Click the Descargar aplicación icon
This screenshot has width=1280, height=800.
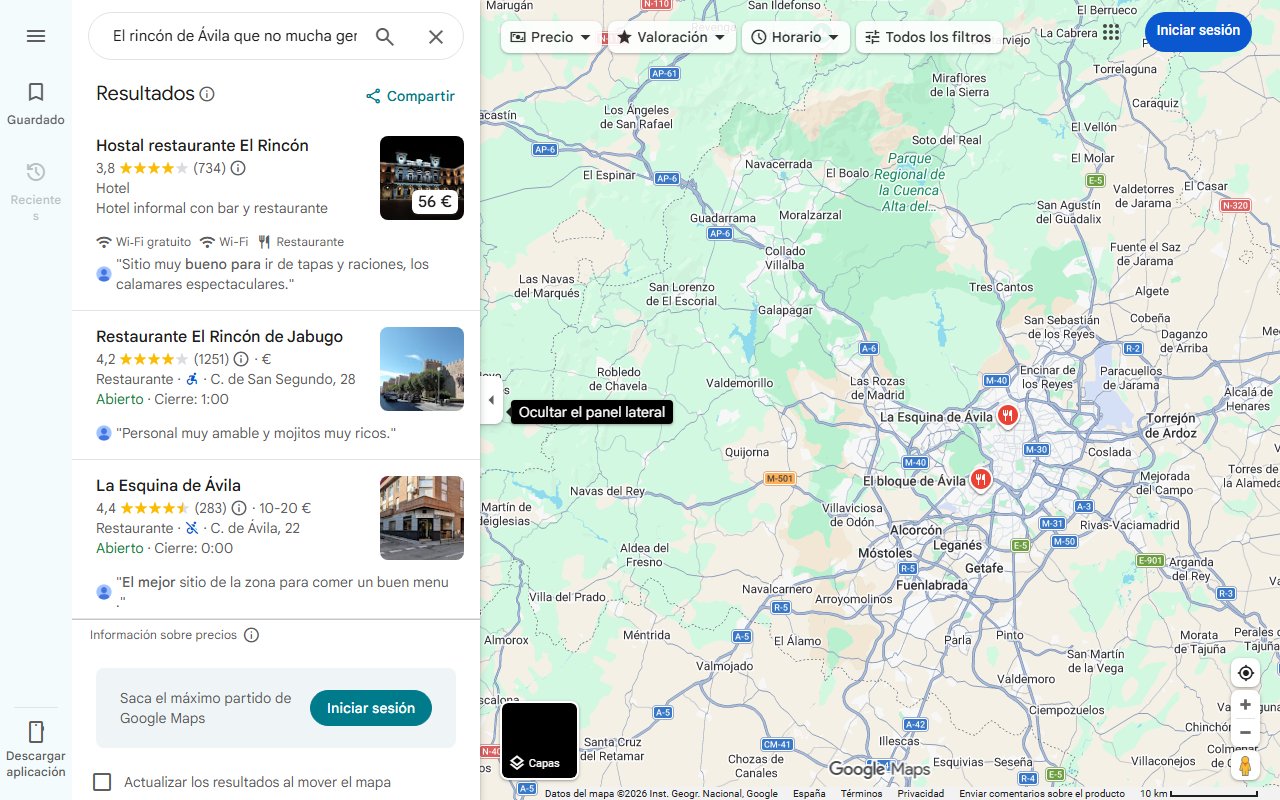point(36,732)
